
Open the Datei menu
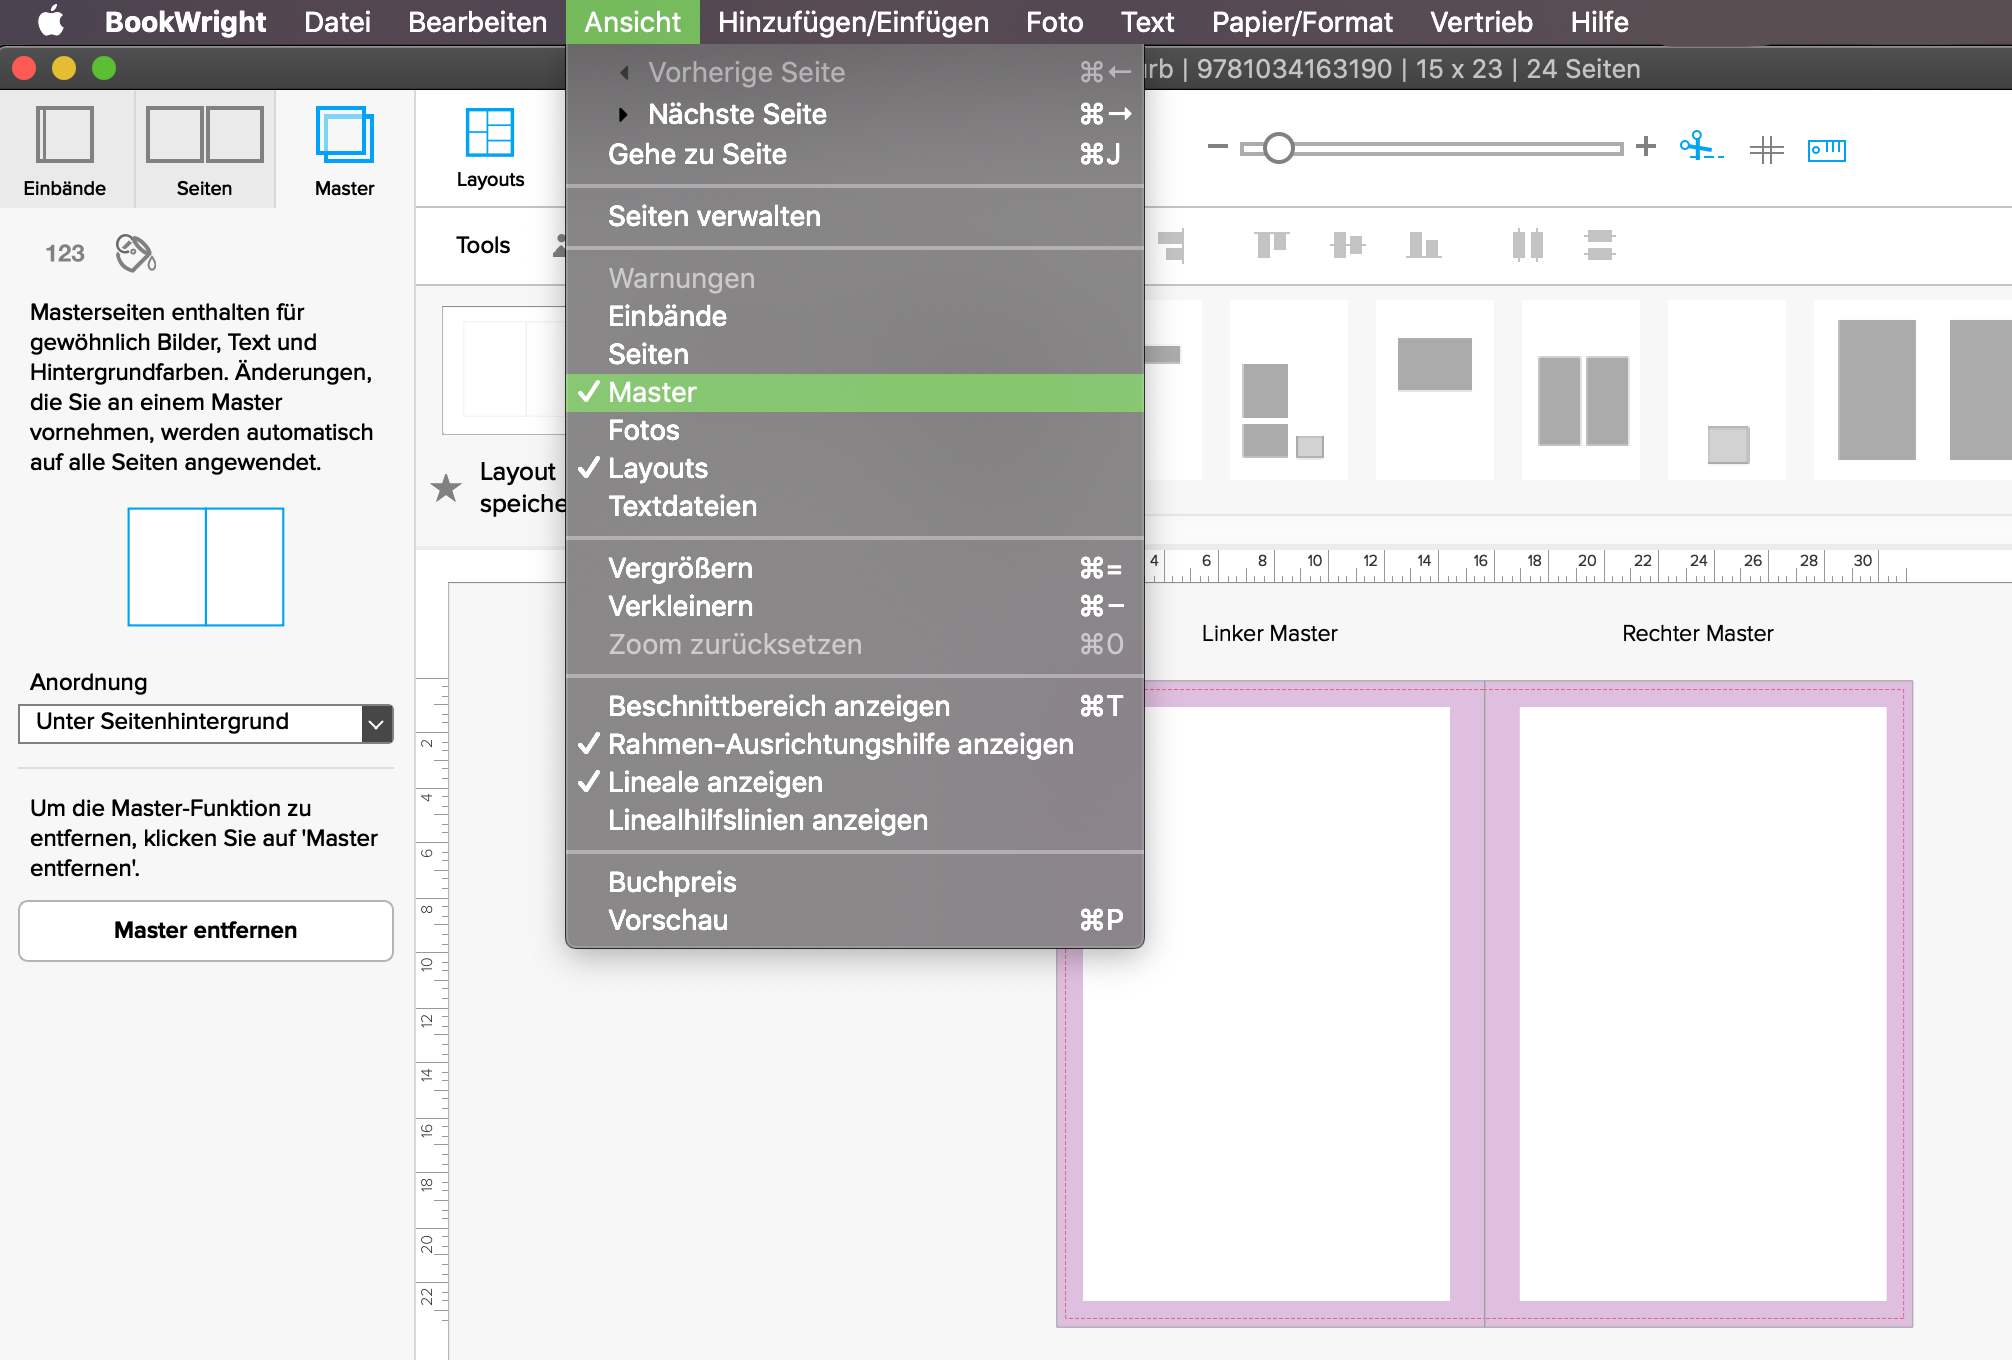click(x=337, y=22)
